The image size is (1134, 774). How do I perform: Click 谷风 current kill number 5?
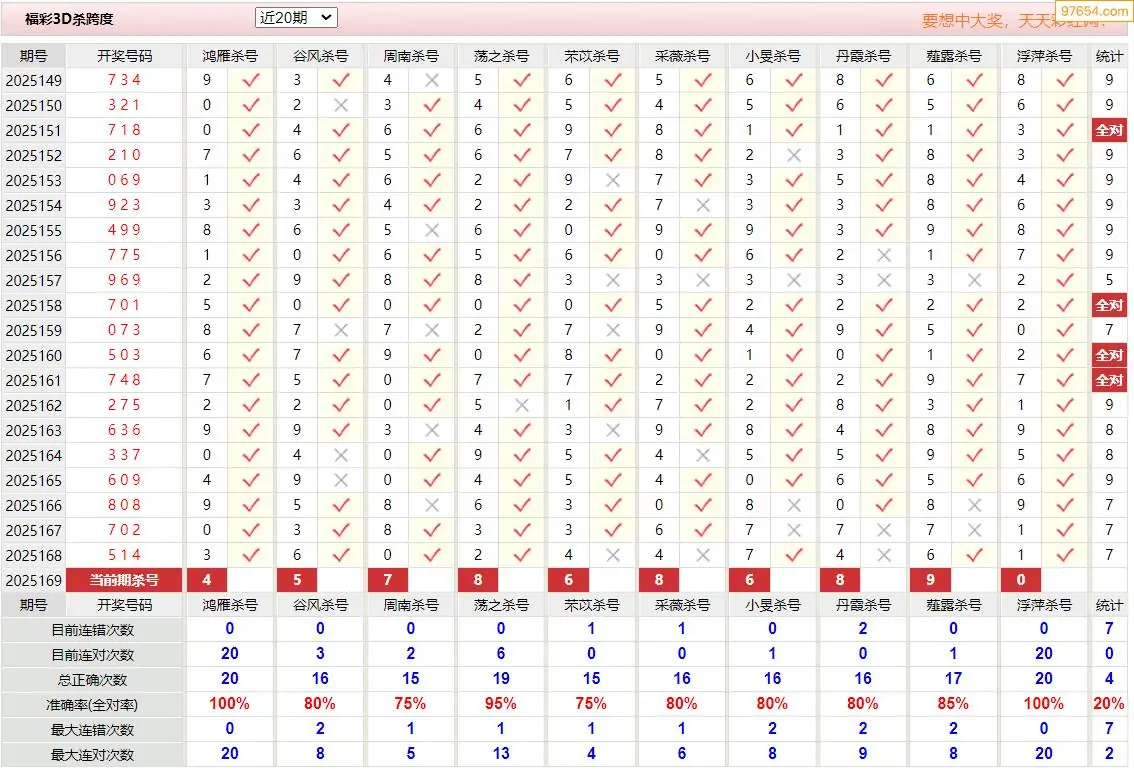[297, 580]
